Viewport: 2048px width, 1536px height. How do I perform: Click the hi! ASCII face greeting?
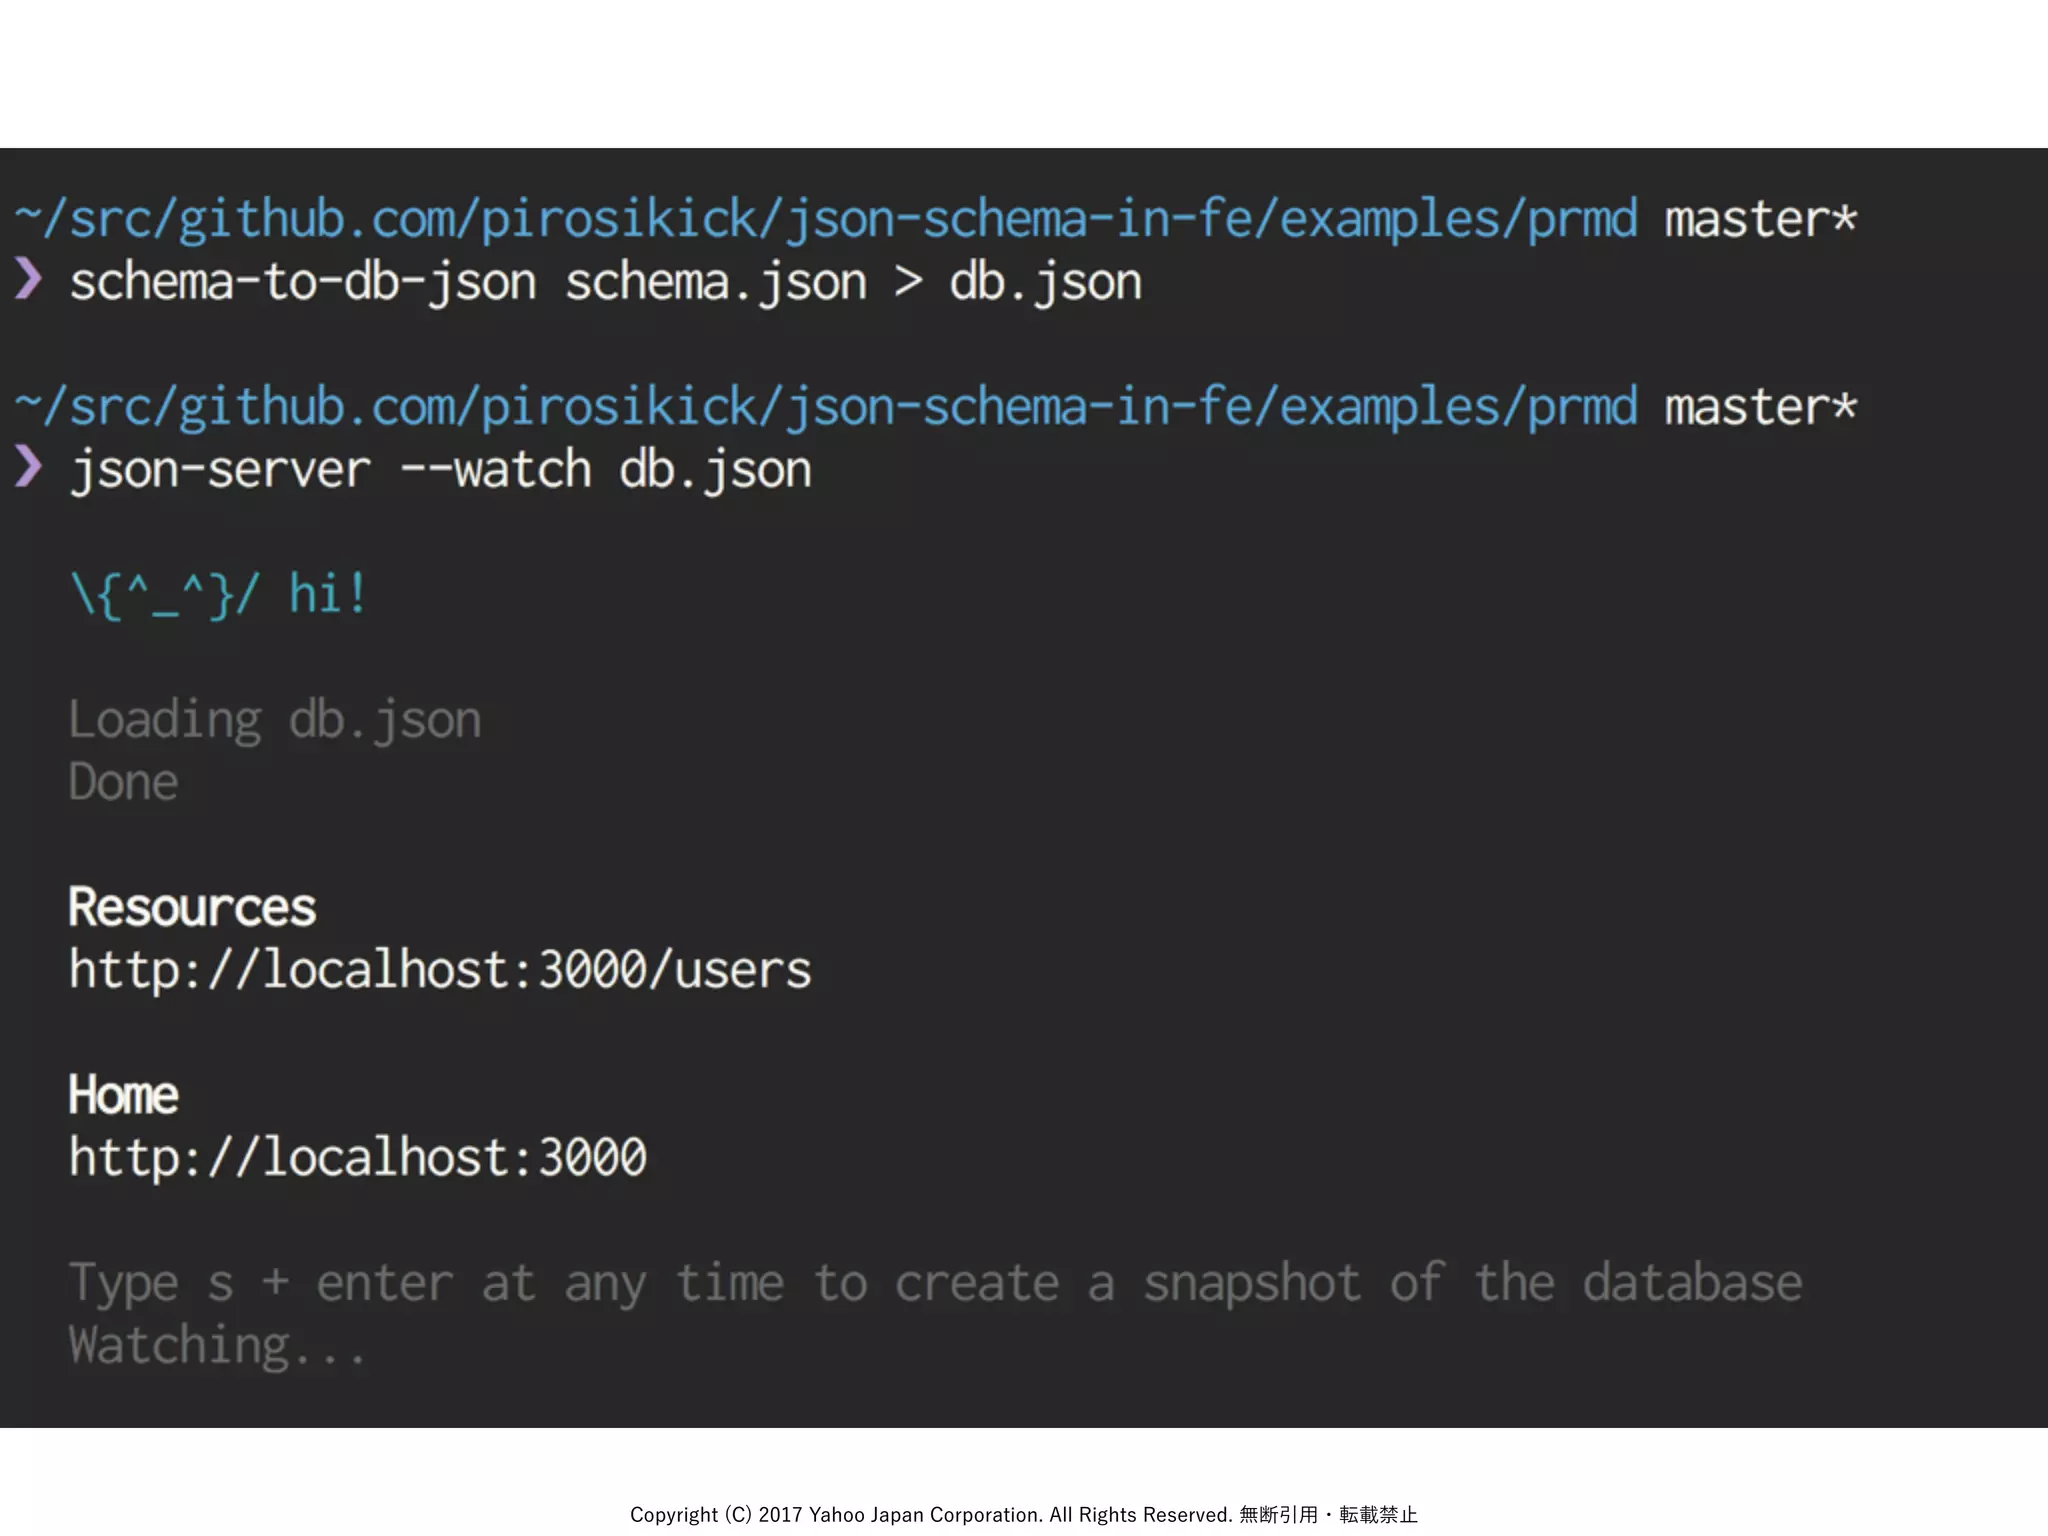pos(219,594)
